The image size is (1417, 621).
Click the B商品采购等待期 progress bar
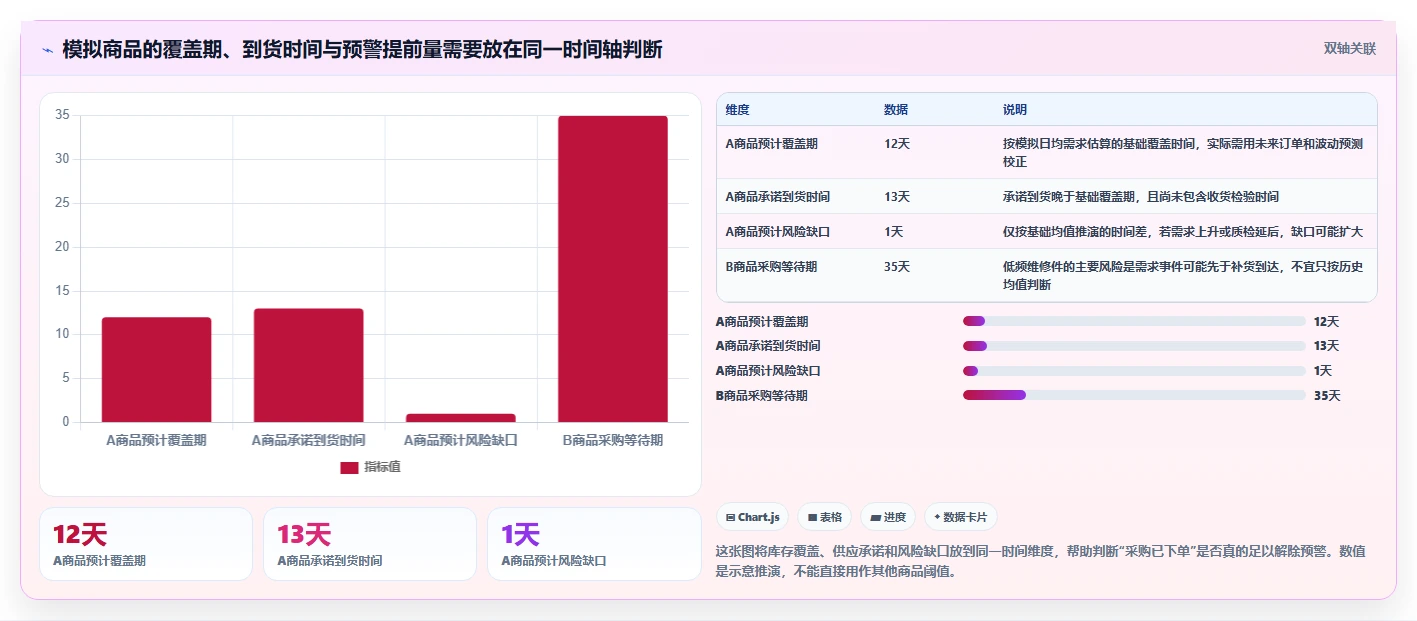tap(1134, 395)
